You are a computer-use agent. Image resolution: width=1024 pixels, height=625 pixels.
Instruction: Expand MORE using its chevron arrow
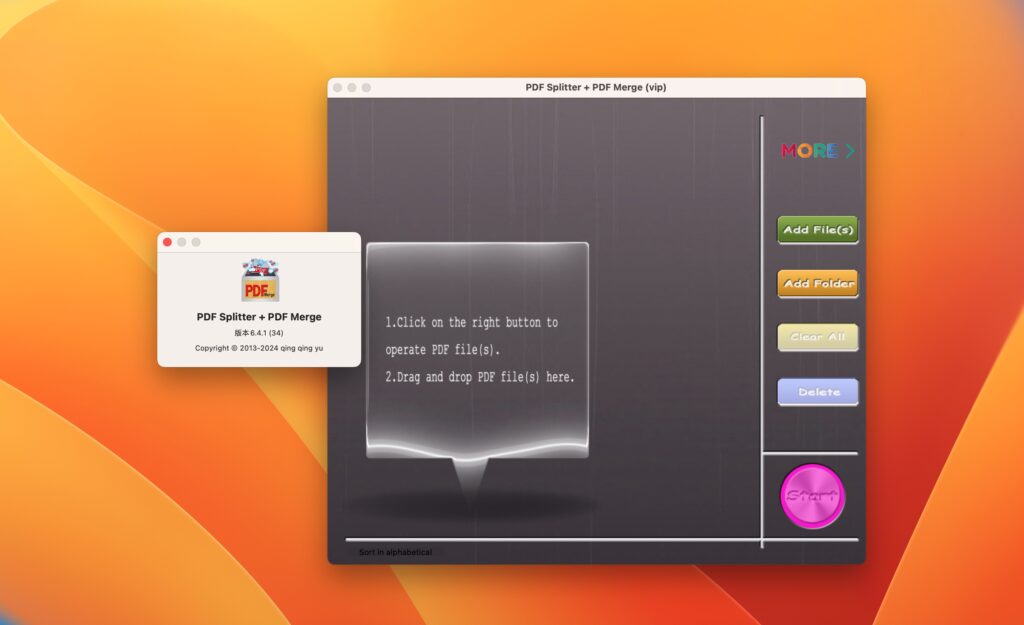pyautogui.click(x=849, y=151)
